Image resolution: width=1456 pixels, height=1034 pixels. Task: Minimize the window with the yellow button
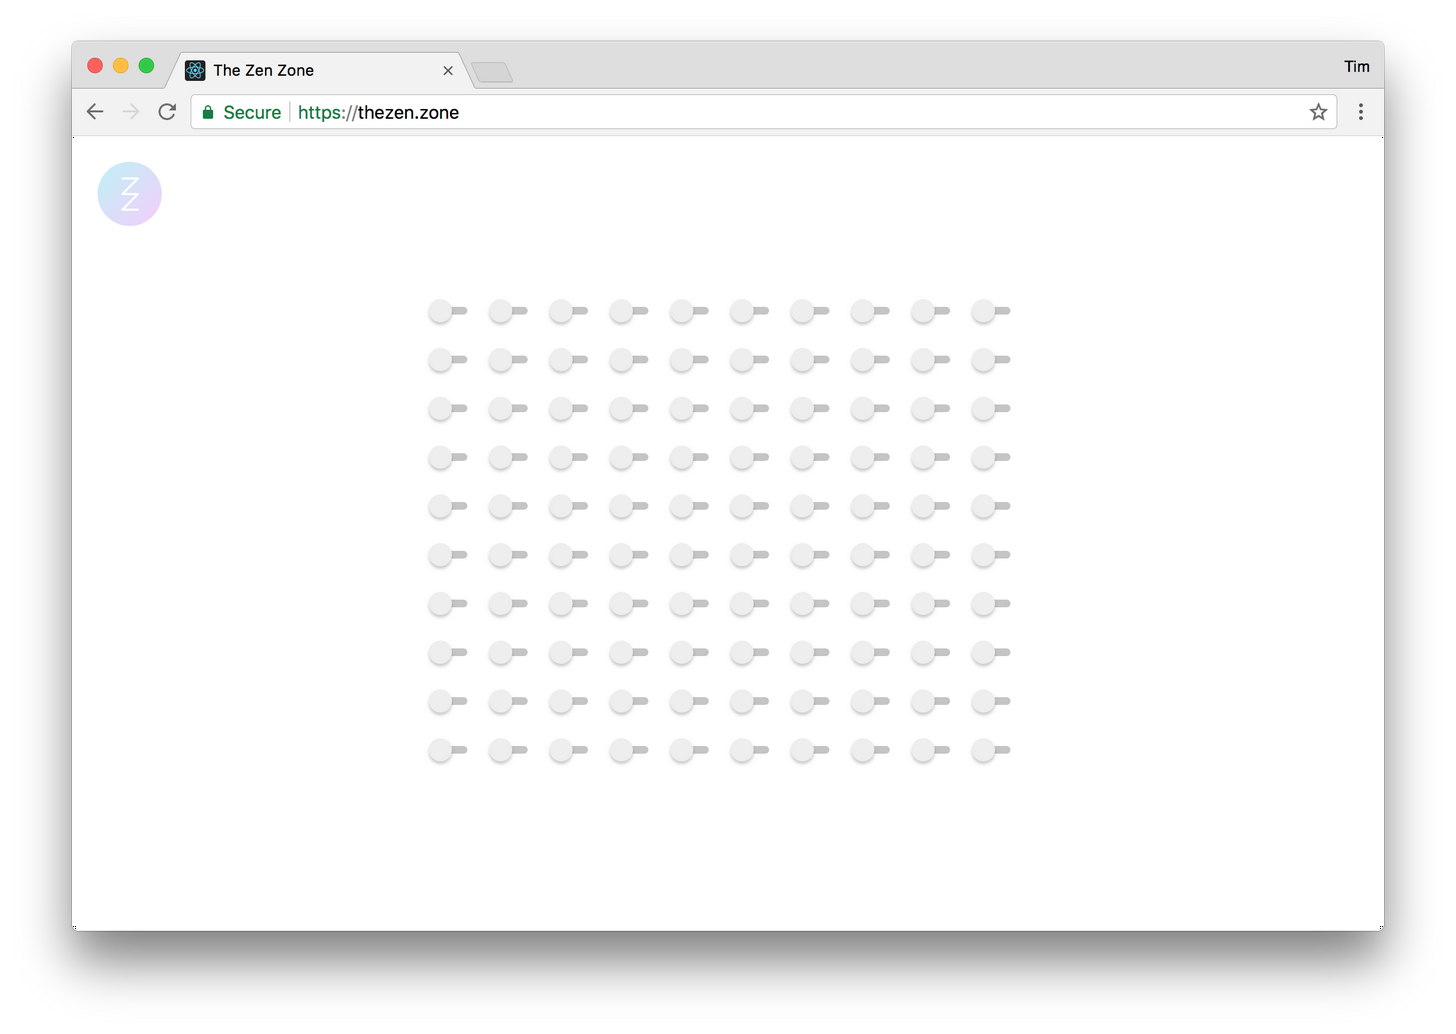pos(121,66)
